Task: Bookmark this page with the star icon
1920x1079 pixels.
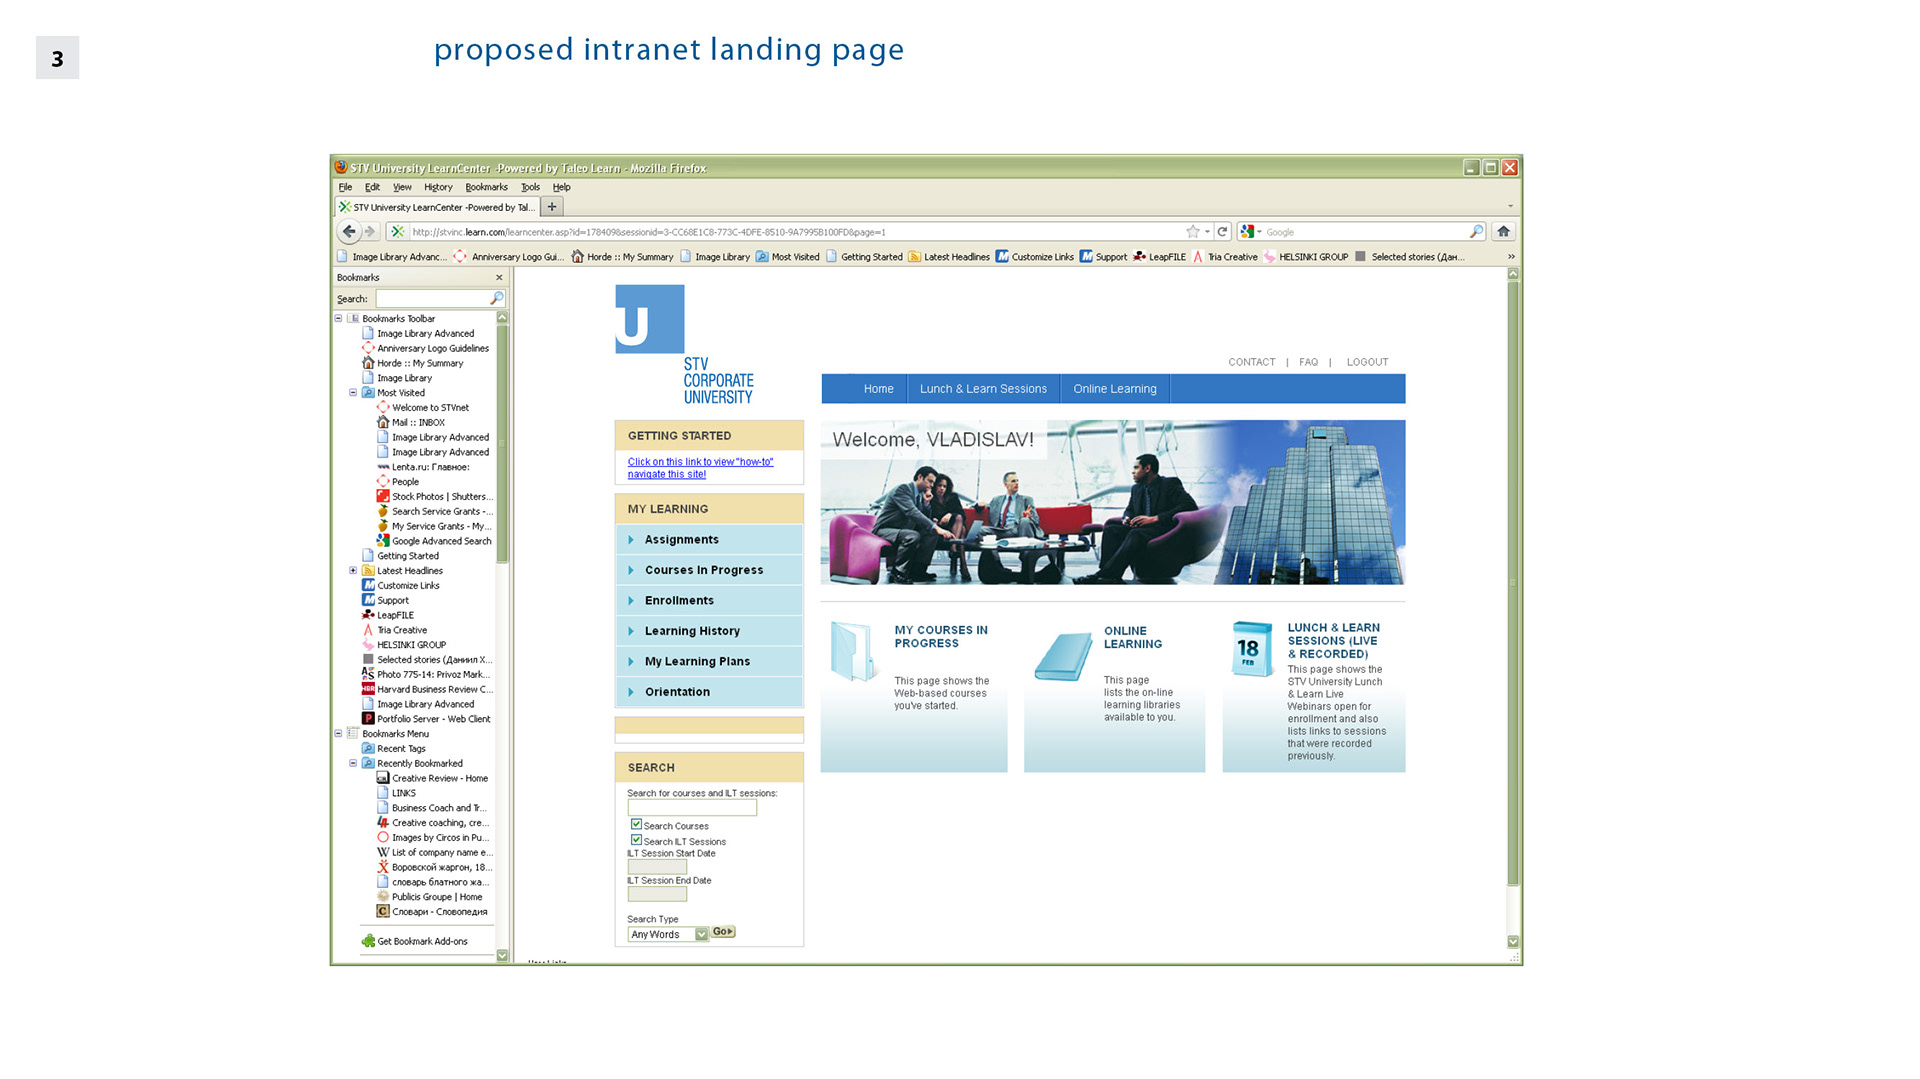Action: [x=1192, y=231]
